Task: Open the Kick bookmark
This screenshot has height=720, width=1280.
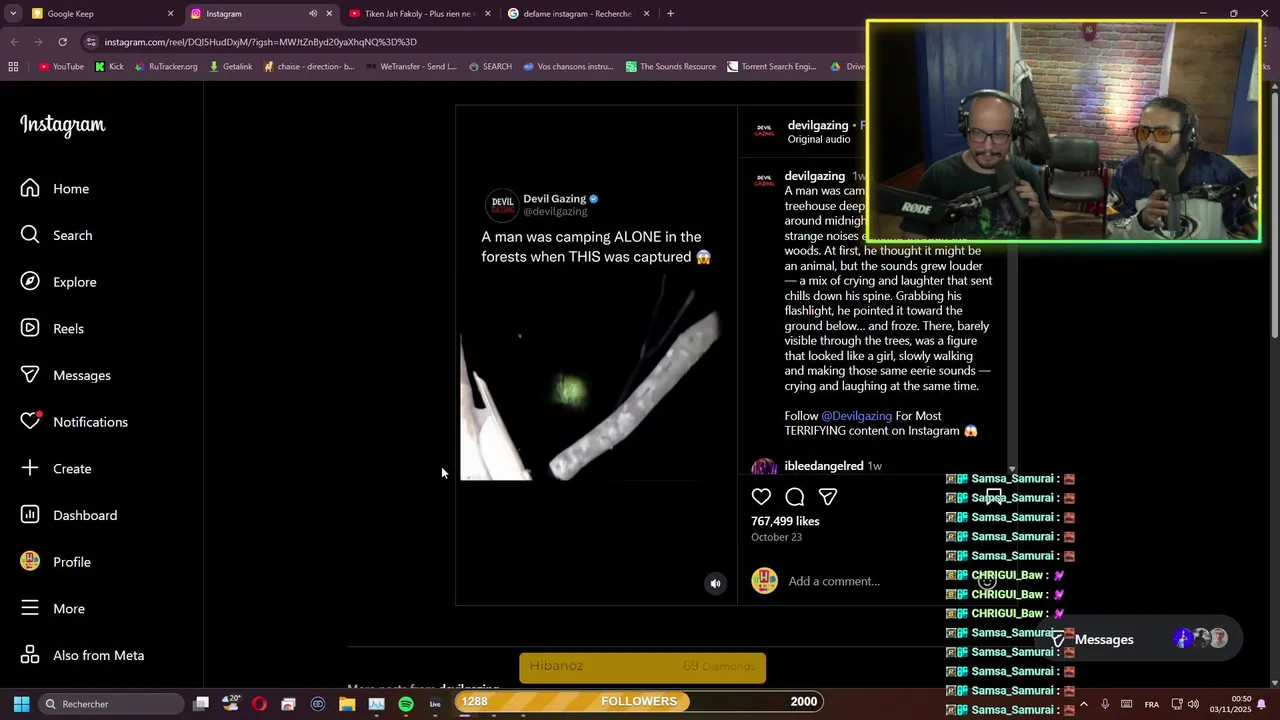Action: 109,67
